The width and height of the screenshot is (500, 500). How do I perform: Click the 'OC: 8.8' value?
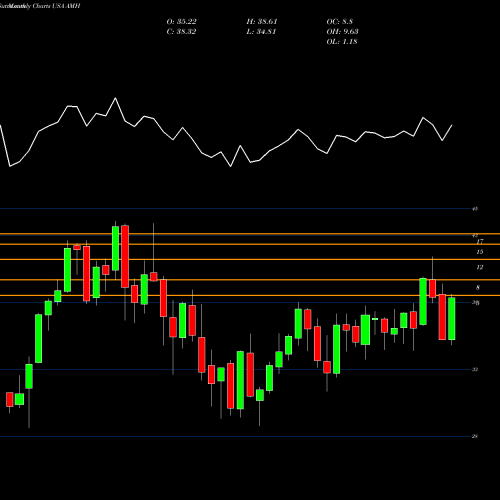[x=340, y=22]
